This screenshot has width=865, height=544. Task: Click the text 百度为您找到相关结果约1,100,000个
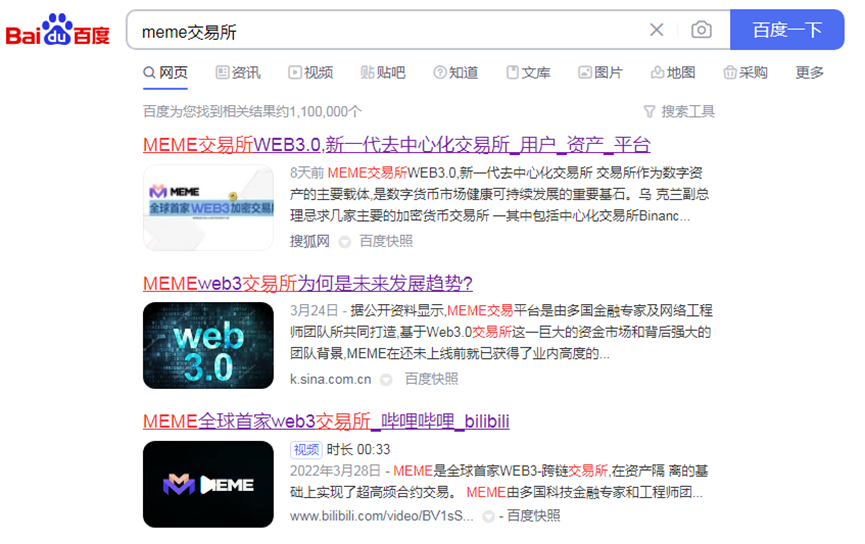252,111
